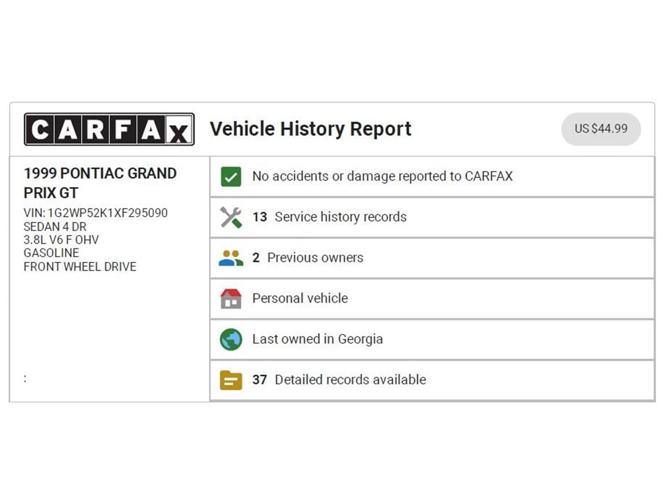The width and height of the screenshot is (666, 500).
Task: Click the 3.8L V6 F OHV engine line
Action: pos(61,240)
